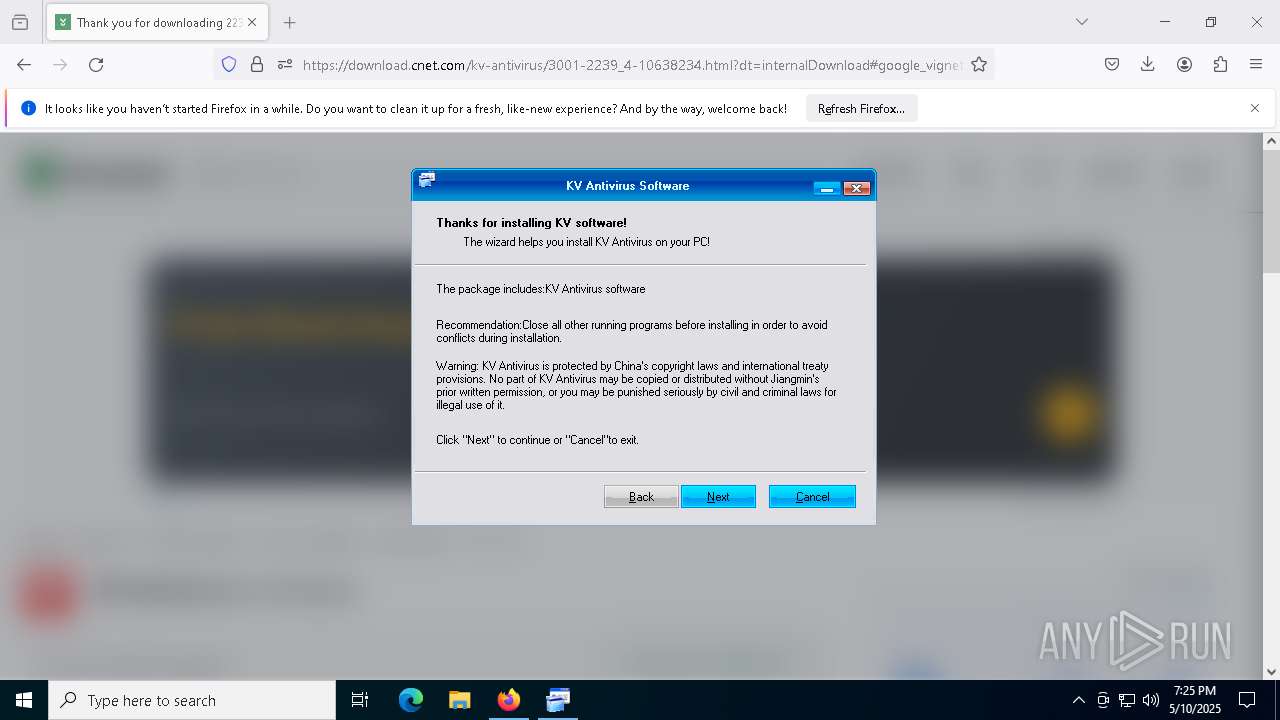Close the KV Antivirus Software dialog
The height and width of the screenshot is (720, 1280).
coord(857,187)
